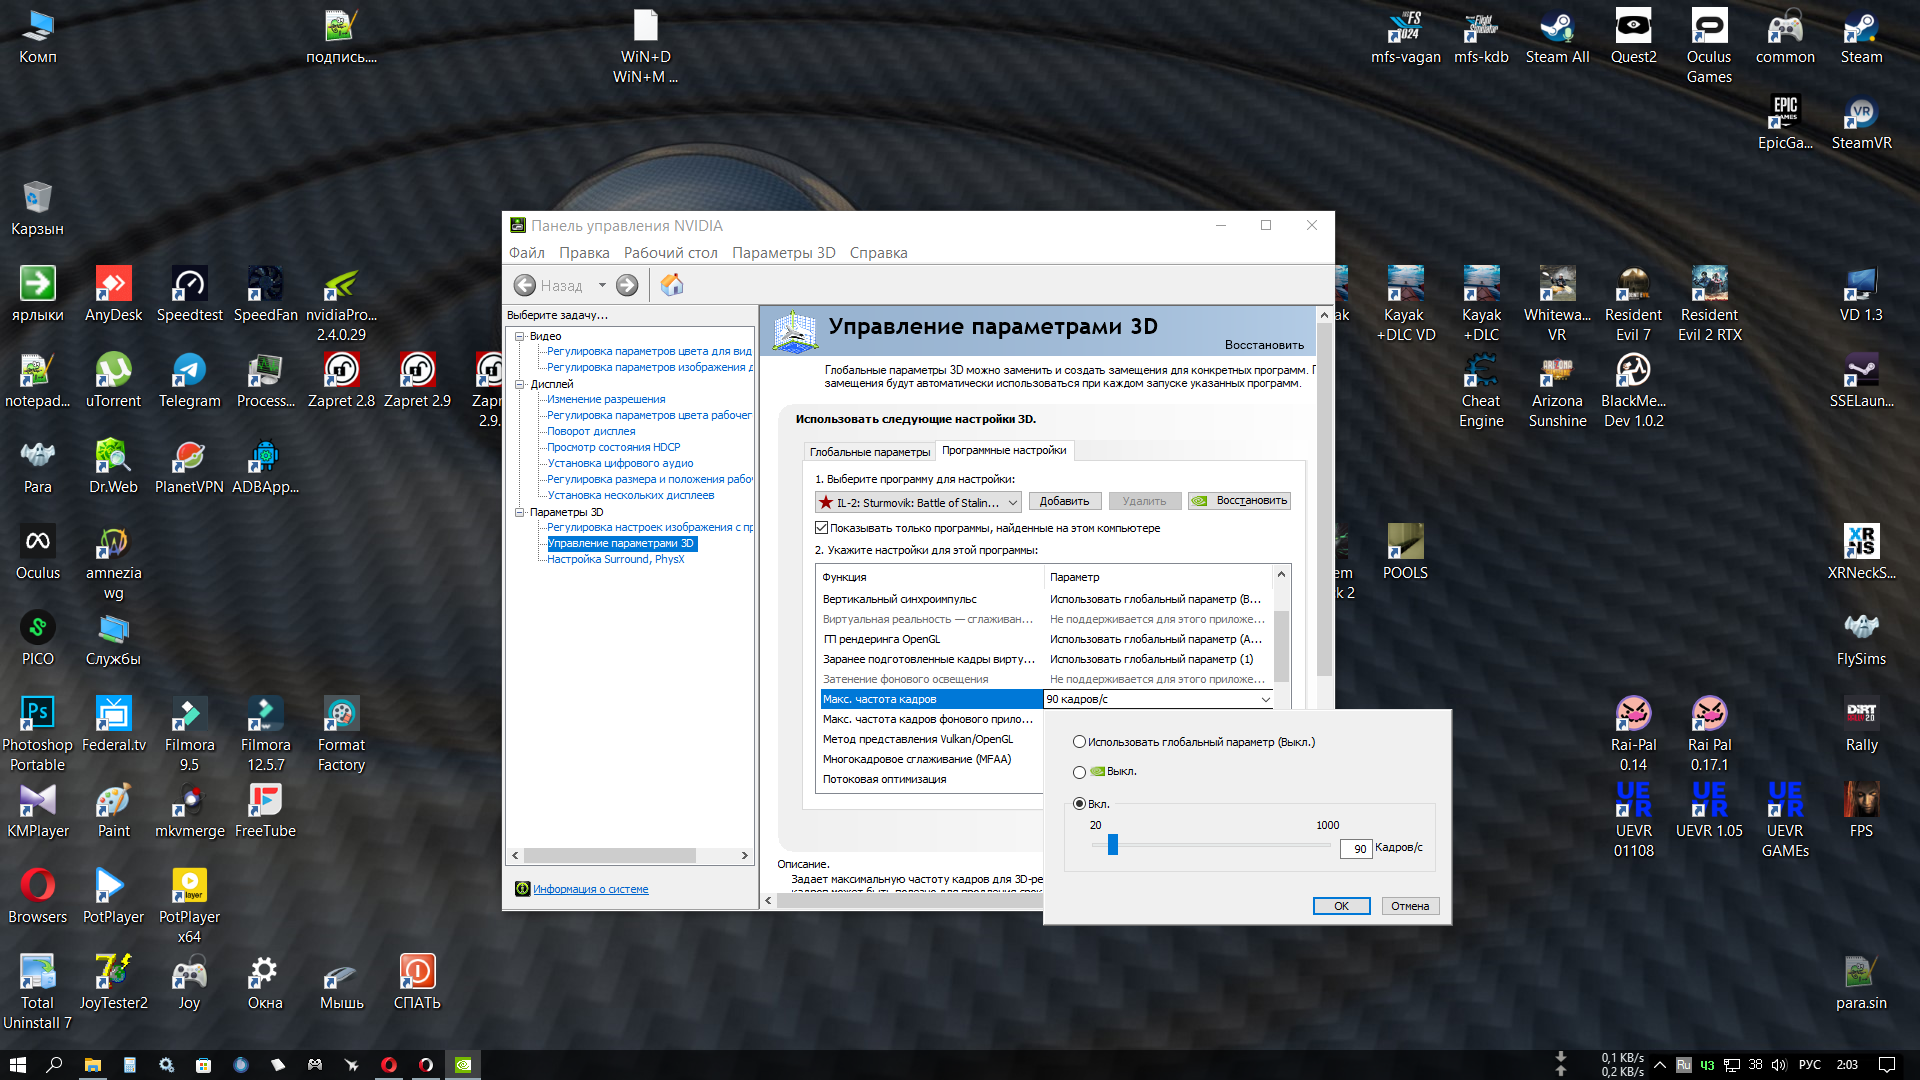The width and height of the screenshot is (1920, 1080).
Task: Open the IL-2 Sturmovik program dropdown
Action: (918, 502)
